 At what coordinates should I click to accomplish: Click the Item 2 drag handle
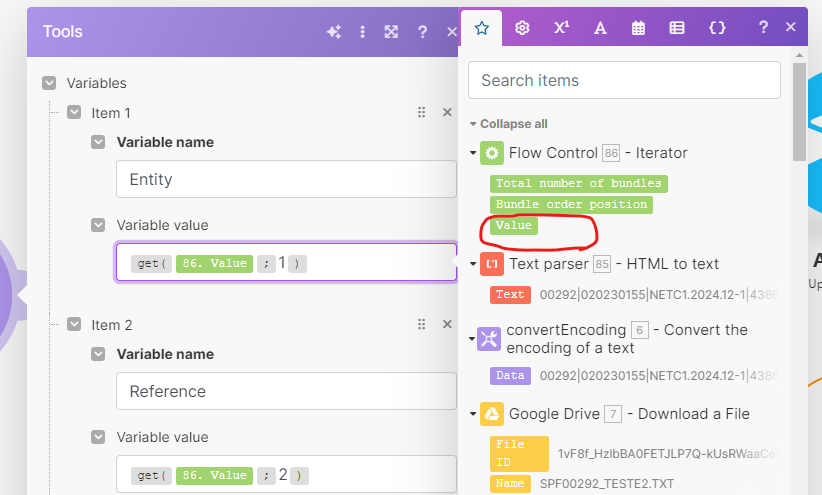click(x=421, y=324)
